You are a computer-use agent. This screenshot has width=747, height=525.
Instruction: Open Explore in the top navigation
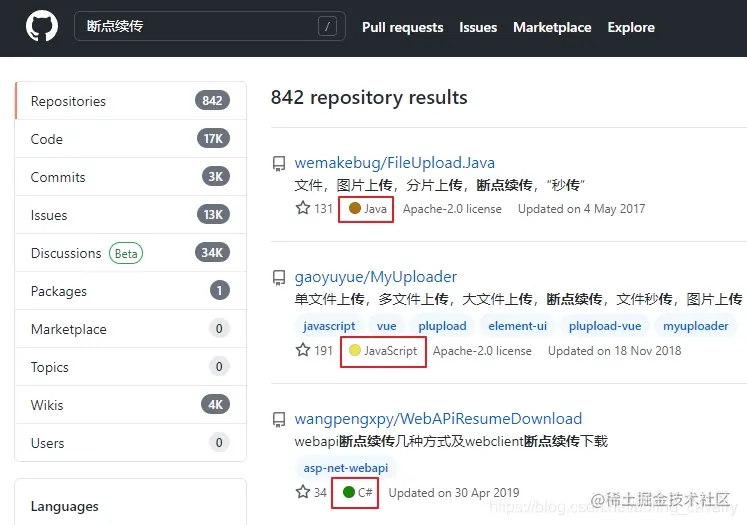coord(631,27)
